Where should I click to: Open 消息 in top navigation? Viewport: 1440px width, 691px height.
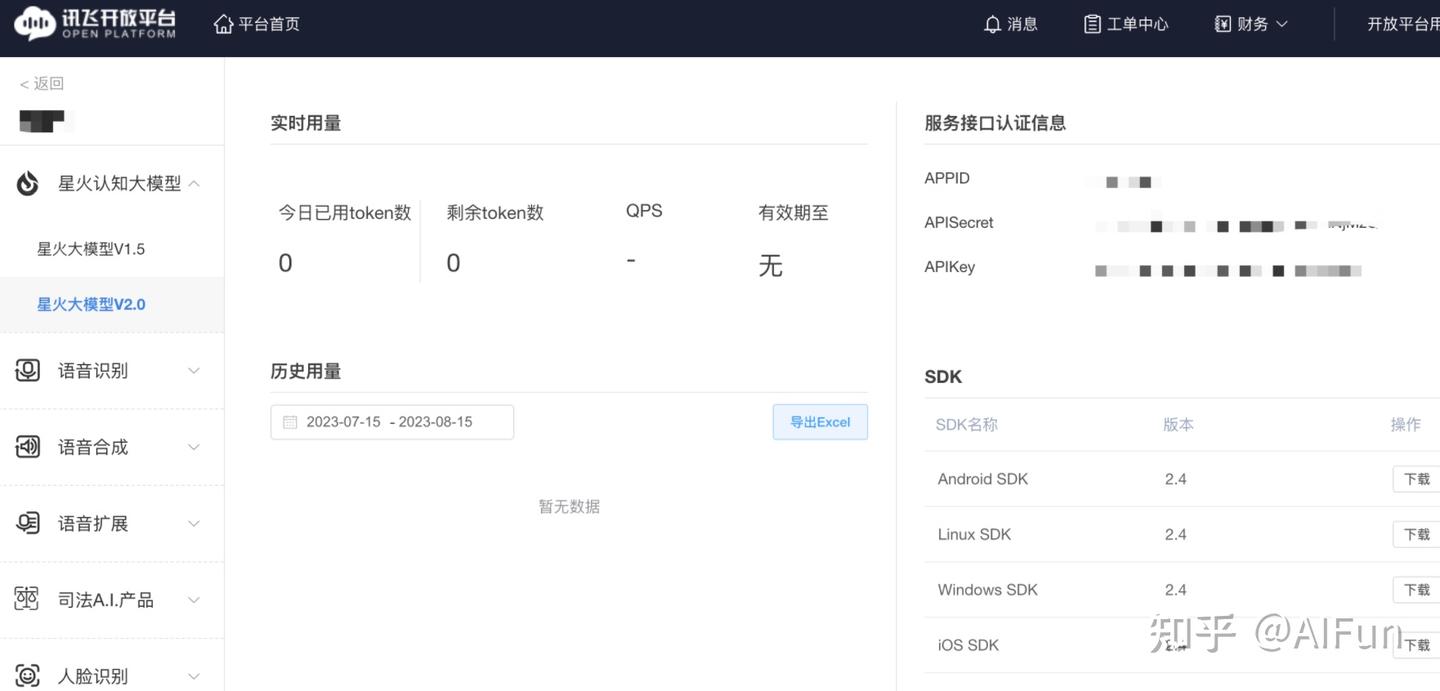pyautogui.click(x=1022, y=24)
